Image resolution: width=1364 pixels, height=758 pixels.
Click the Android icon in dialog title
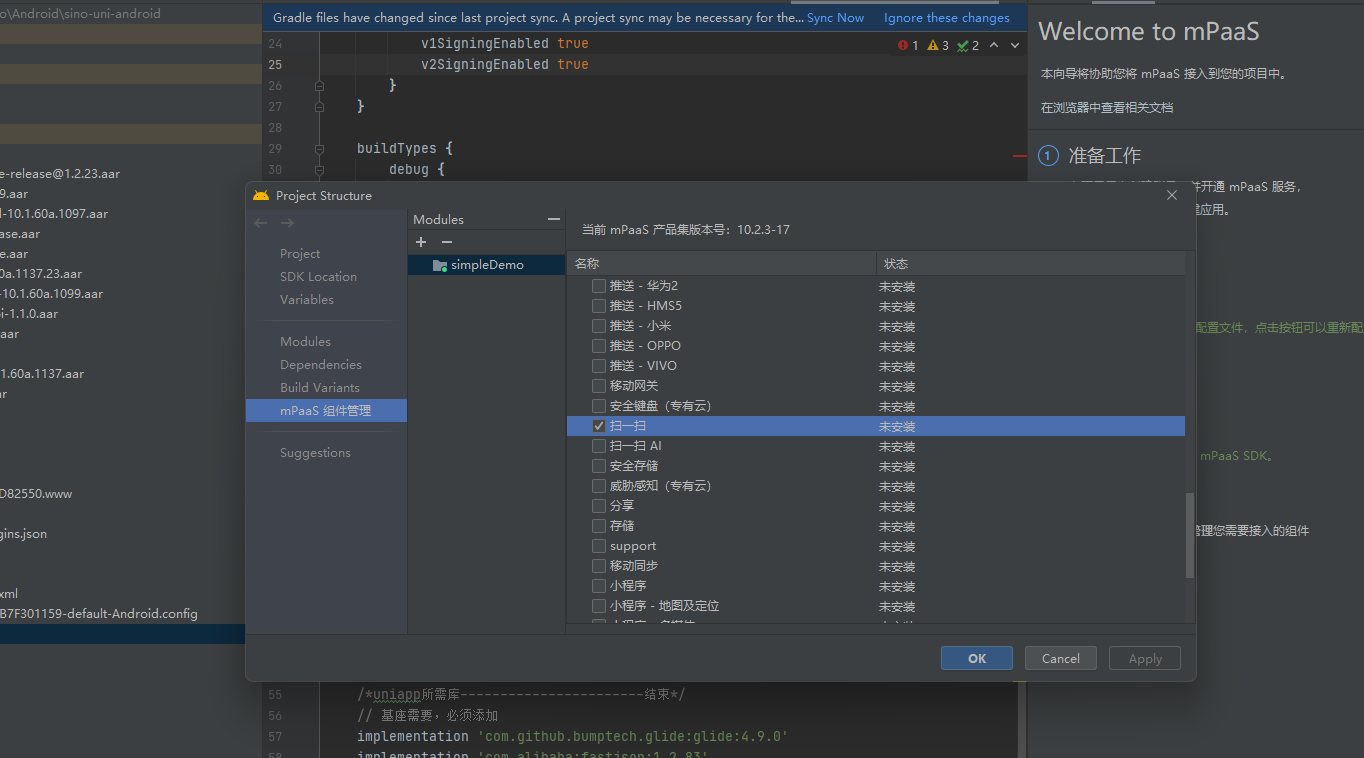pyautogui.click(x=261, y=195)
